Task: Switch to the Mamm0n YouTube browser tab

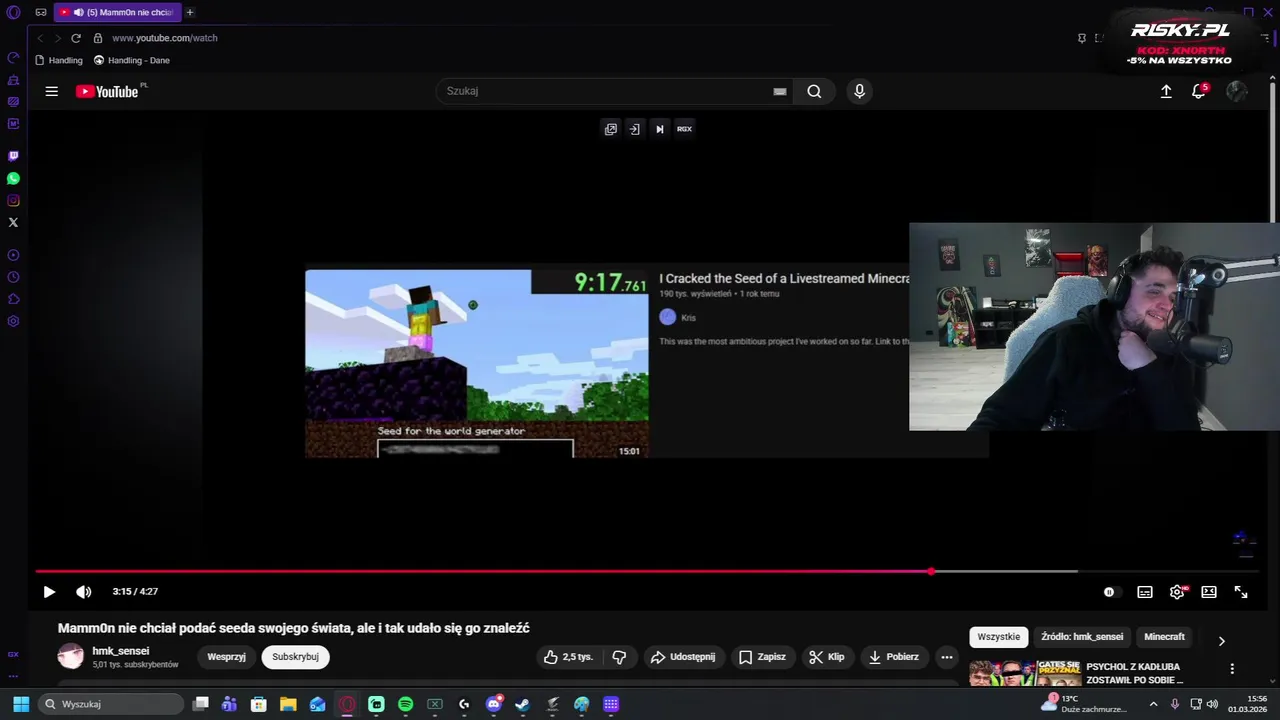Action: (x=117, y=12)
